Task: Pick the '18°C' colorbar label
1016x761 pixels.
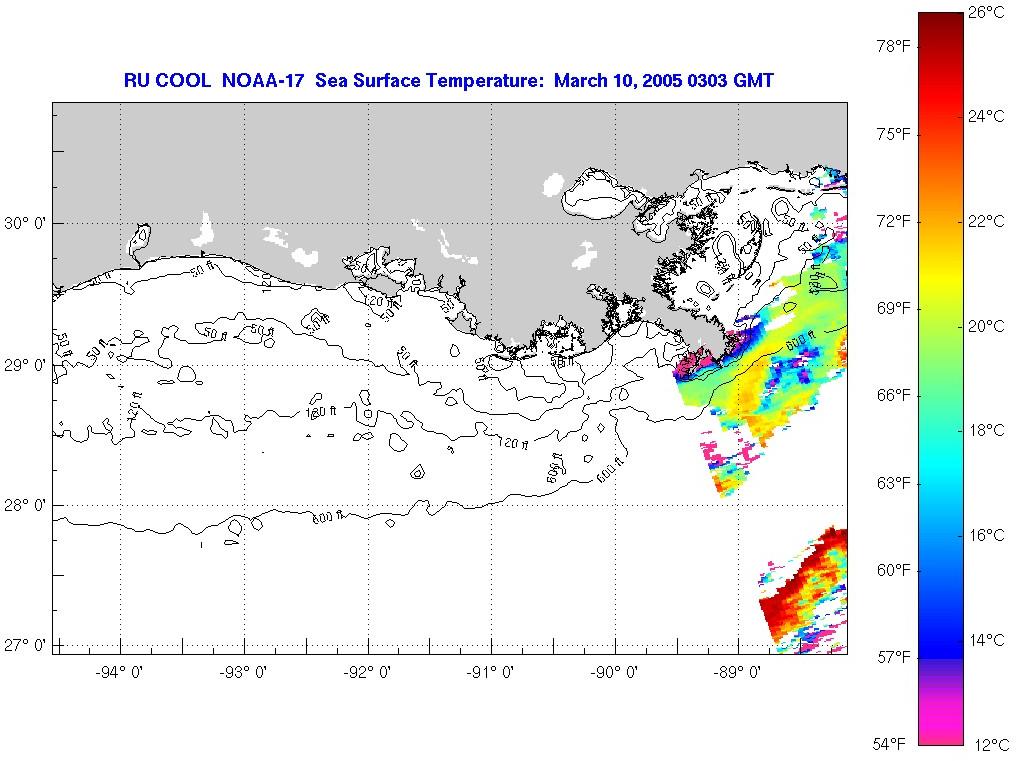Action: (986, 430)
